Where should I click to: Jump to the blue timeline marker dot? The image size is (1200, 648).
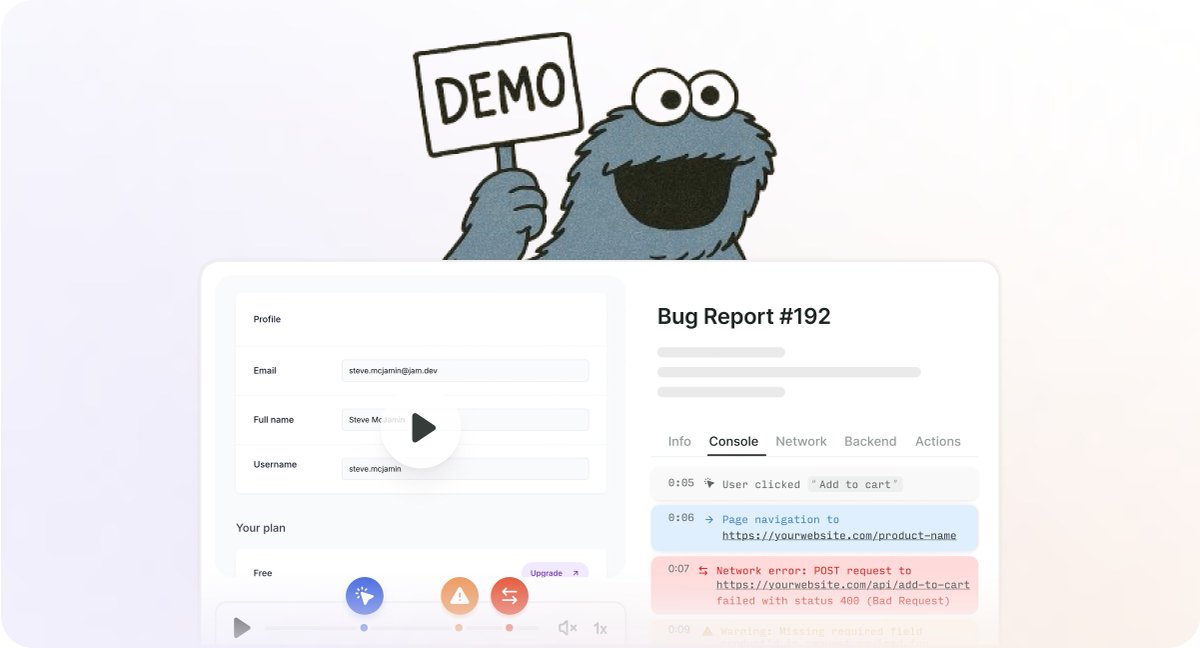pos(364,628)
